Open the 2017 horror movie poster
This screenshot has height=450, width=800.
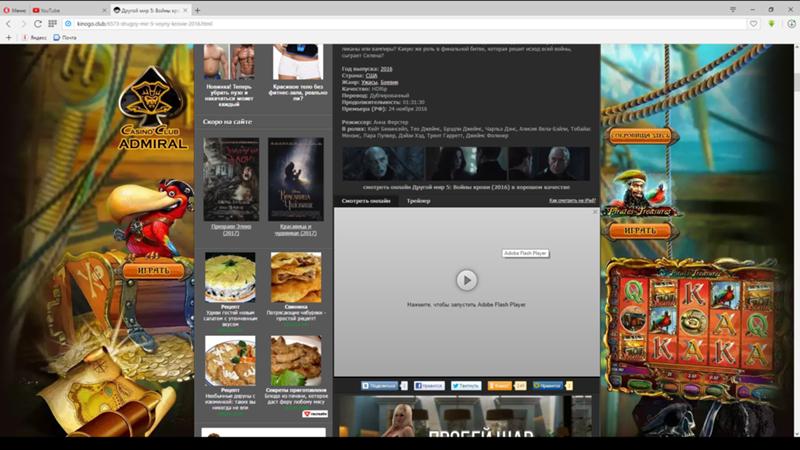click(231, 179)
